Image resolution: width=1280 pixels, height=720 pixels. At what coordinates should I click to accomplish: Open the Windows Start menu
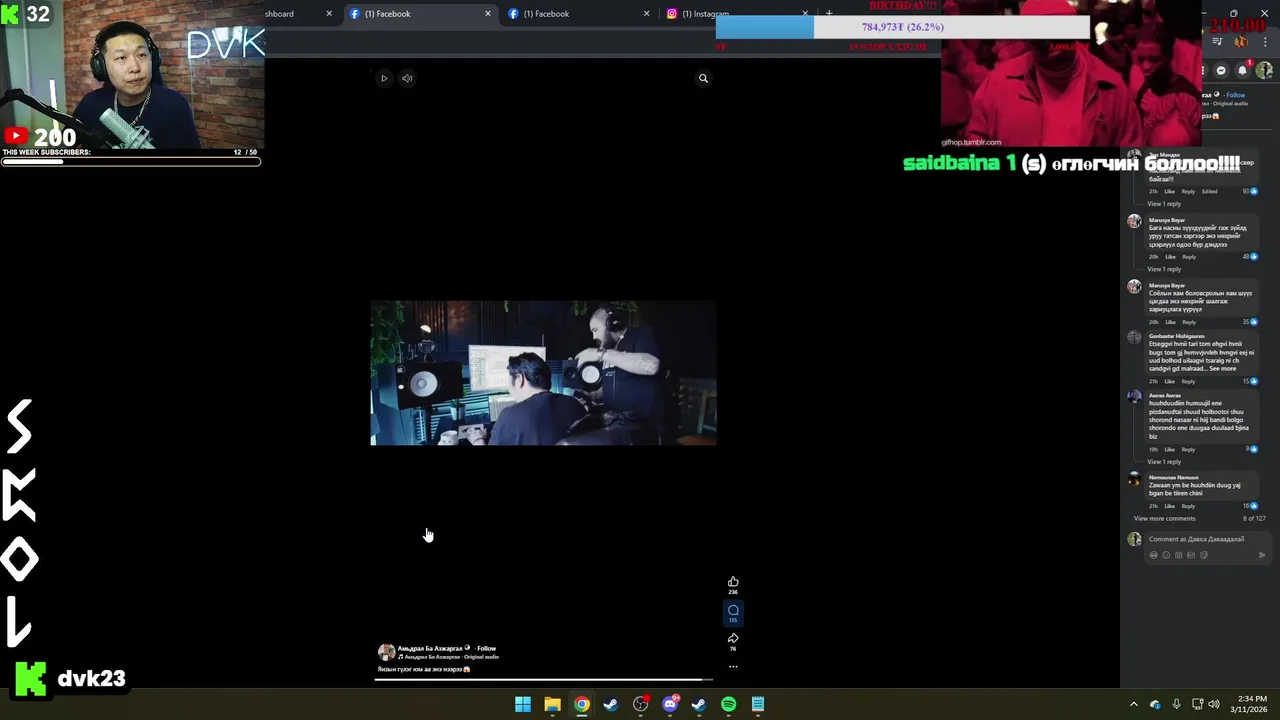(523, 704)
